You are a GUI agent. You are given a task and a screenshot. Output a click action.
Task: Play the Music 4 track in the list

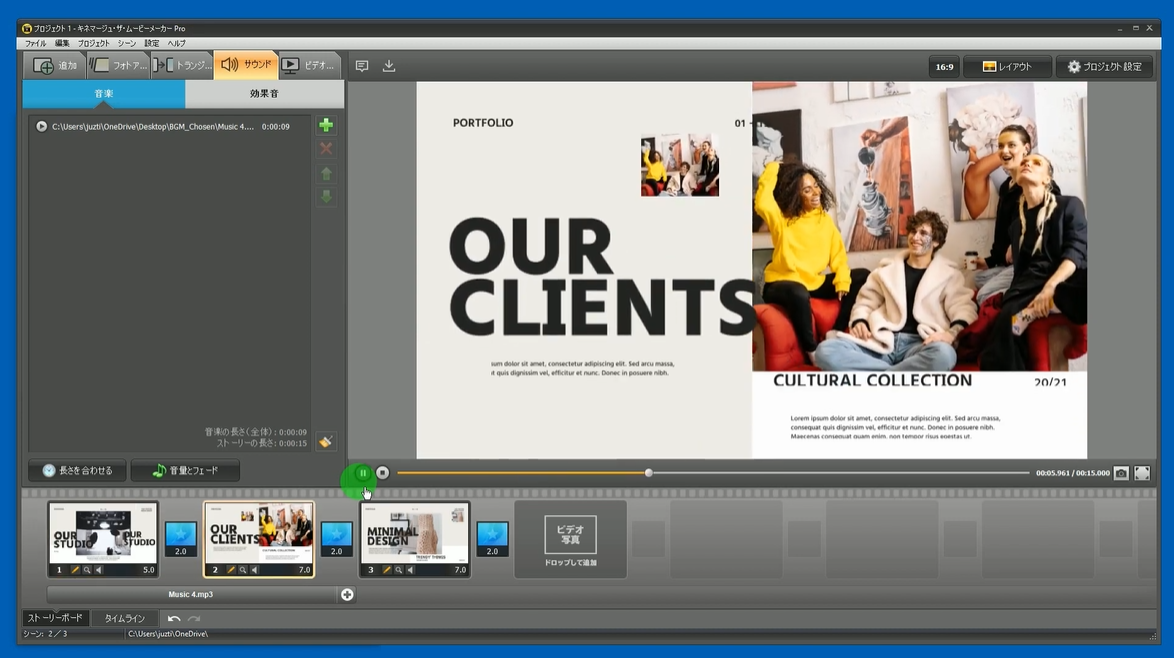pyautogui.click(x=41, y=126)
